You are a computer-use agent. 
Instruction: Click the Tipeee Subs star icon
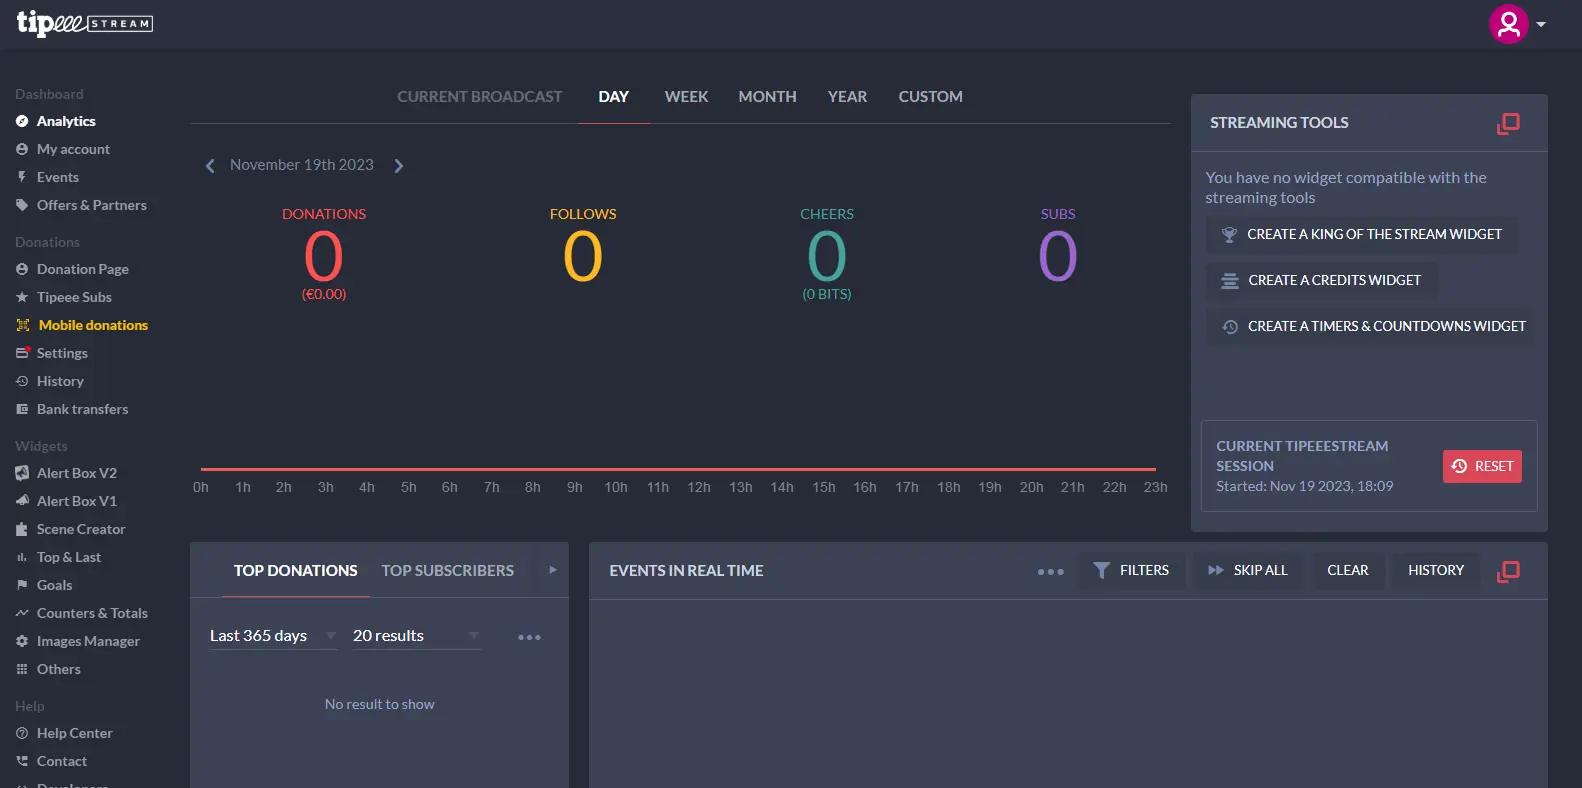coord(22,297)
